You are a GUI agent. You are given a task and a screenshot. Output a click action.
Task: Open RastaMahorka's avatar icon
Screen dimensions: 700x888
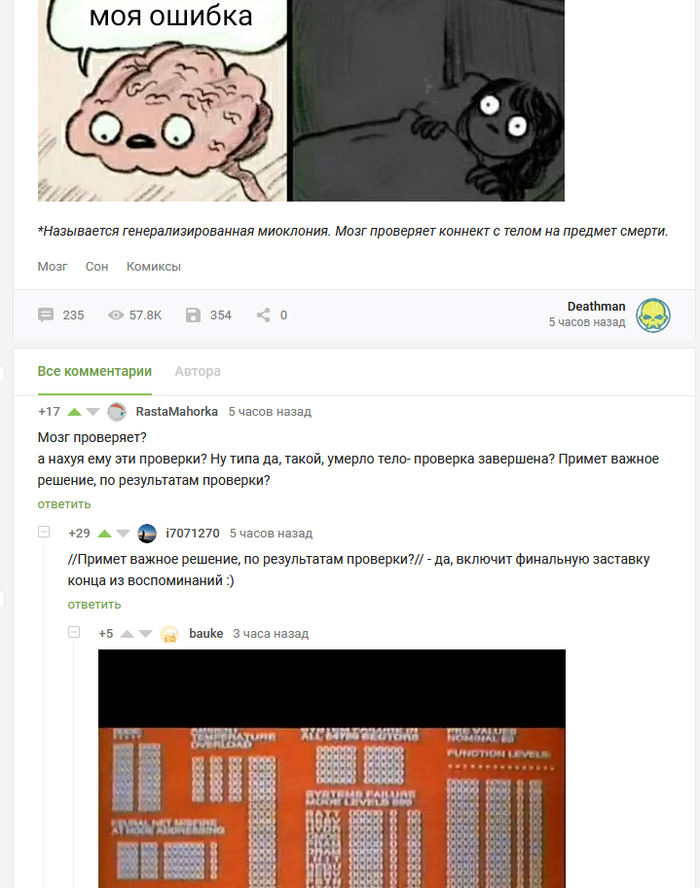pos(117,412)
